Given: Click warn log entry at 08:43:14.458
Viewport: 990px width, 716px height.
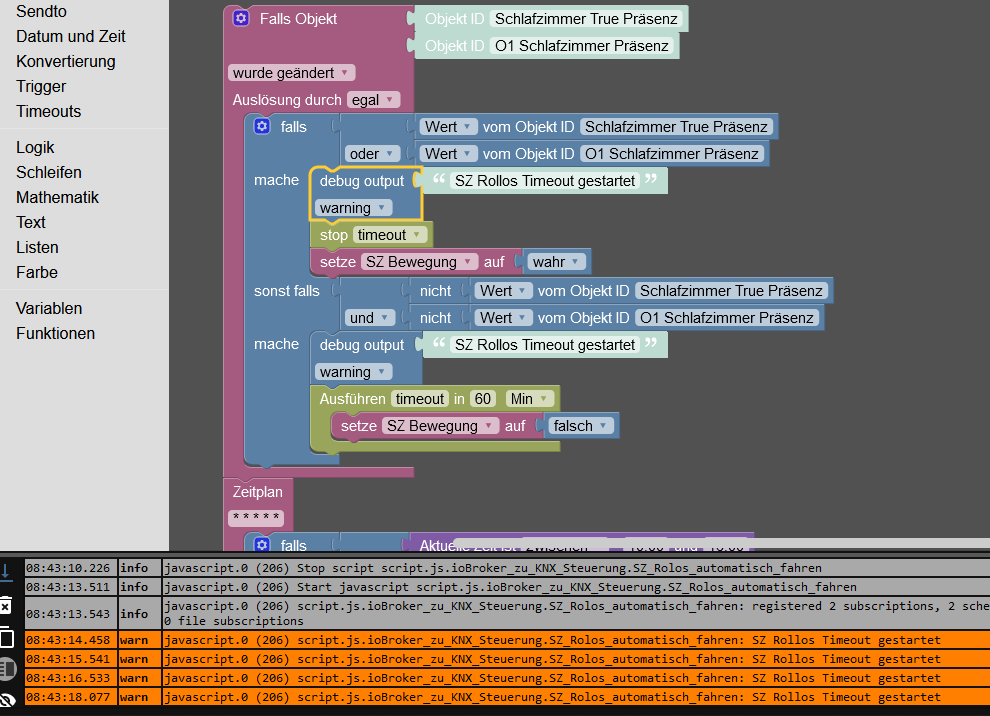Looking at the screenshot, I should pos(508,640).
